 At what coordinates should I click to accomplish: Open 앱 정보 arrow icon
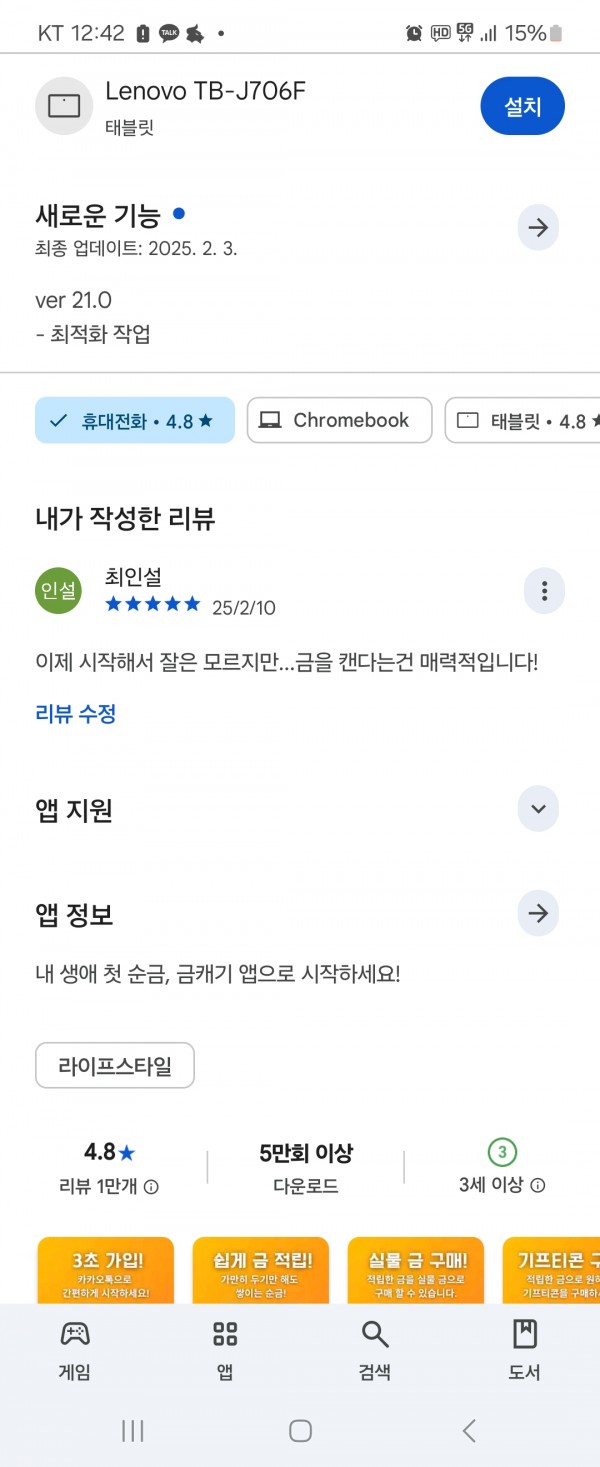pyautogui.click(x=538, y=913)
